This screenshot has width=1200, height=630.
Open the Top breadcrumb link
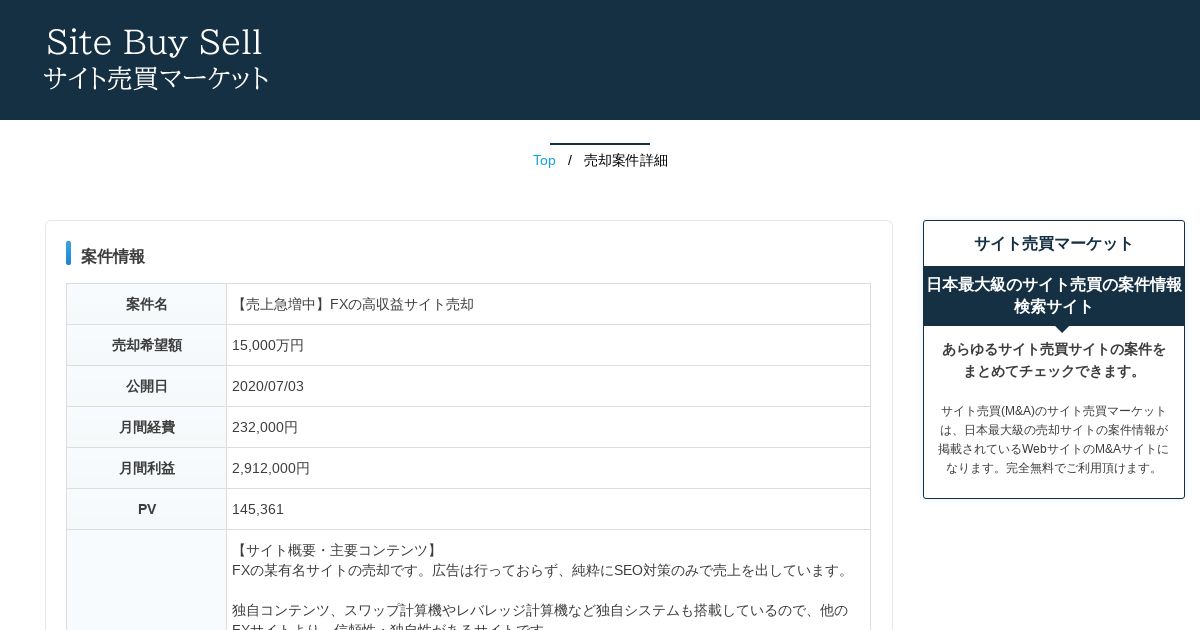click(544, 160)
